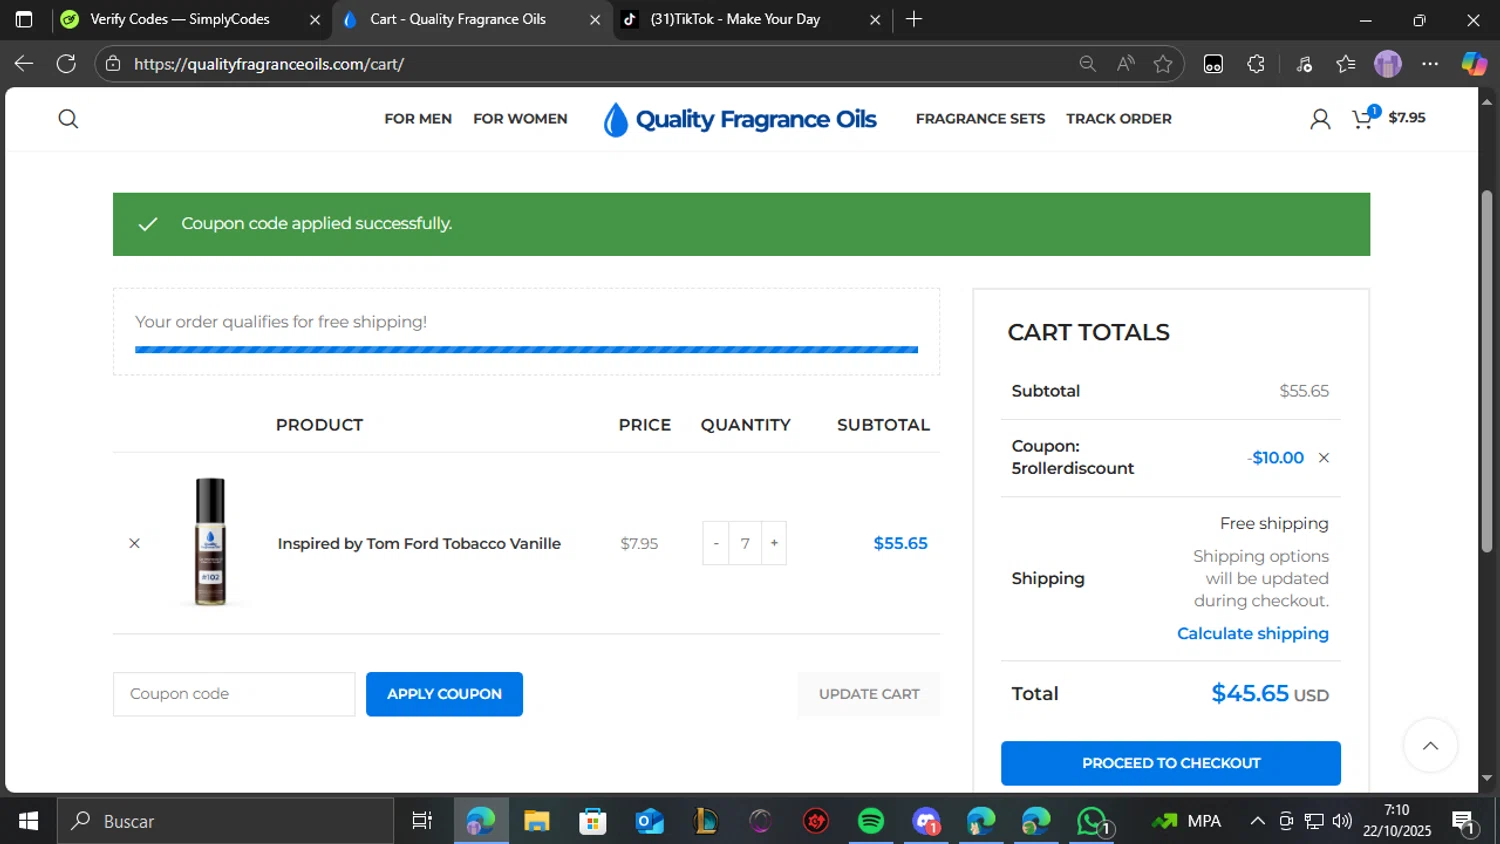Viewport: 1500px width, 844px height.
Task: Click the browser zoom magnifier icon
Action: pos(1088,64)
